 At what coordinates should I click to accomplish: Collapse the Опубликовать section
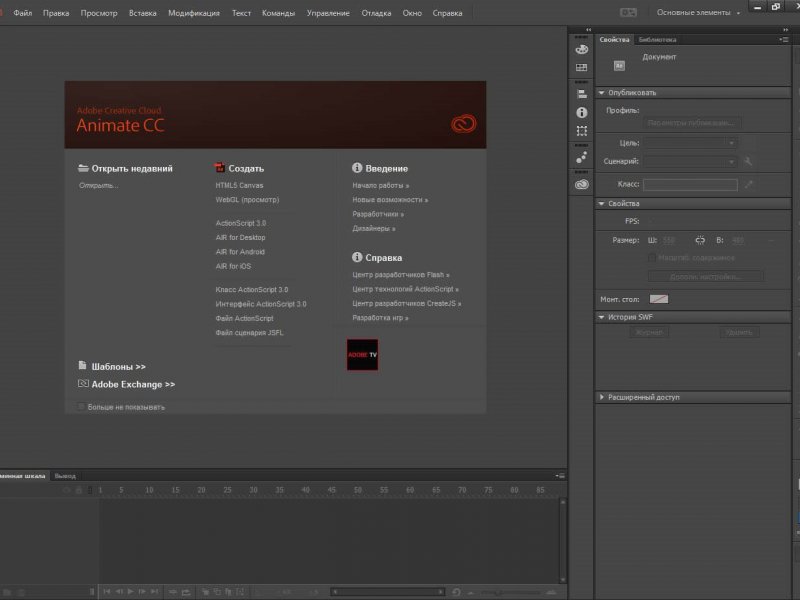point(602,93)
